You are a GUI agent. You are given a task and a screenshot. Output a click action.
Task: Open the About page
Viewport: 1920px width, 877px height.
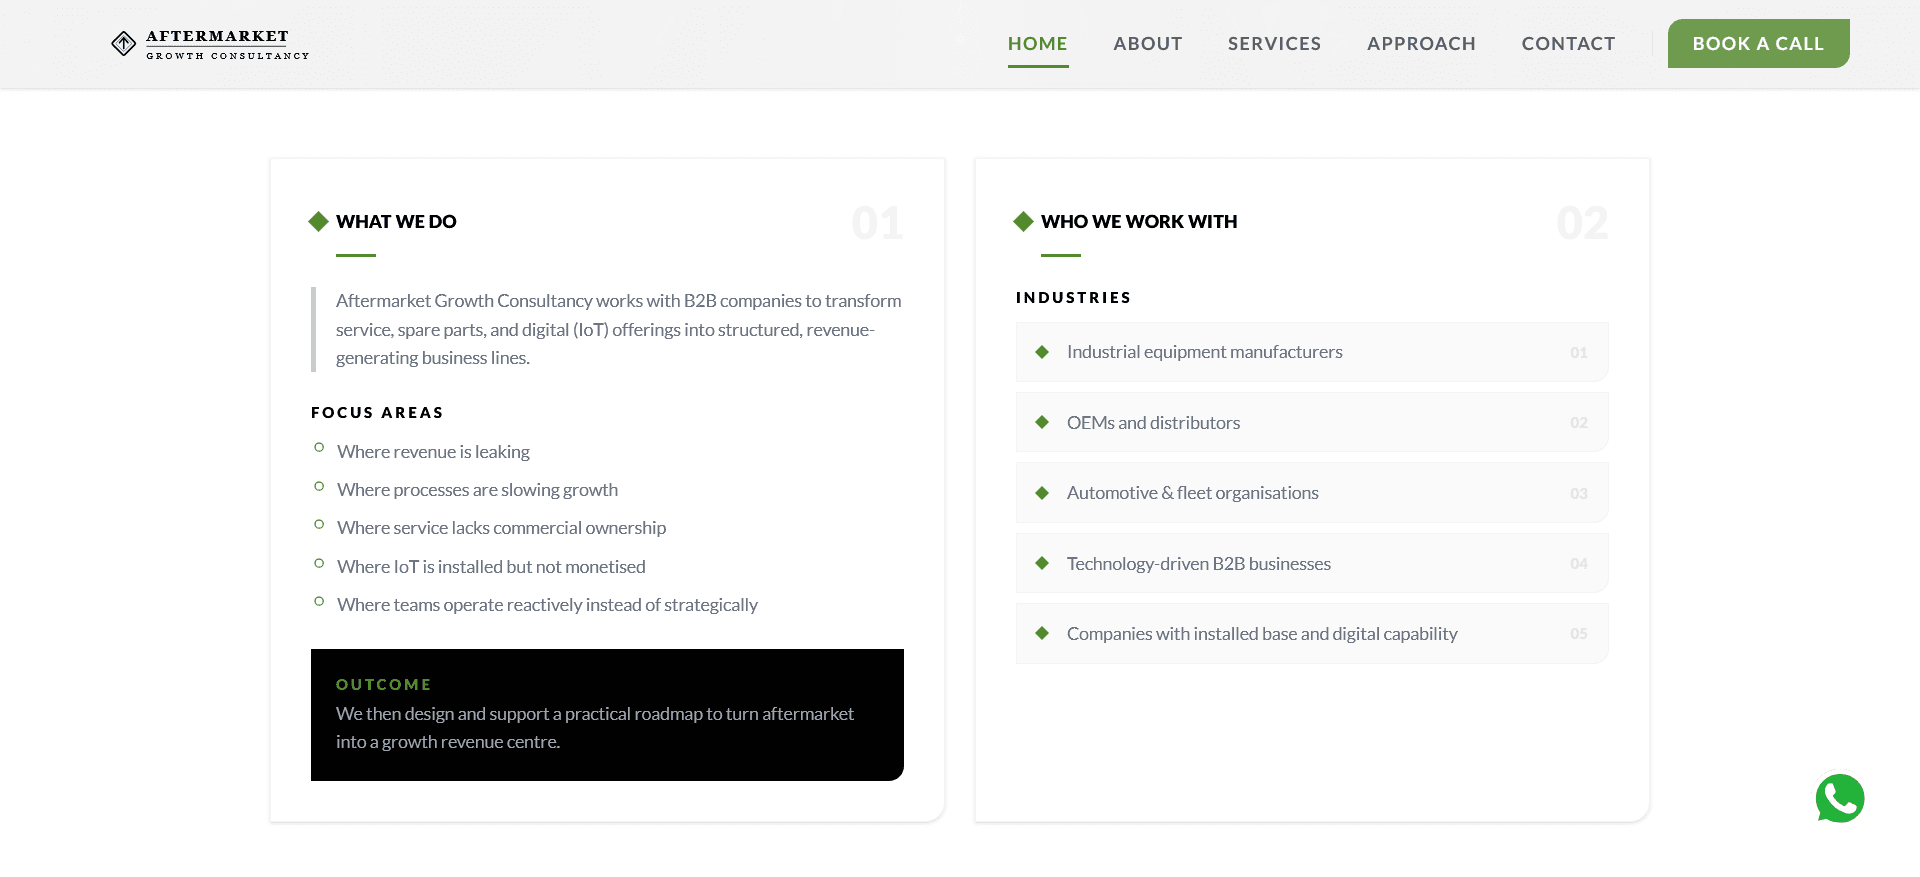tap(1148, 44)
